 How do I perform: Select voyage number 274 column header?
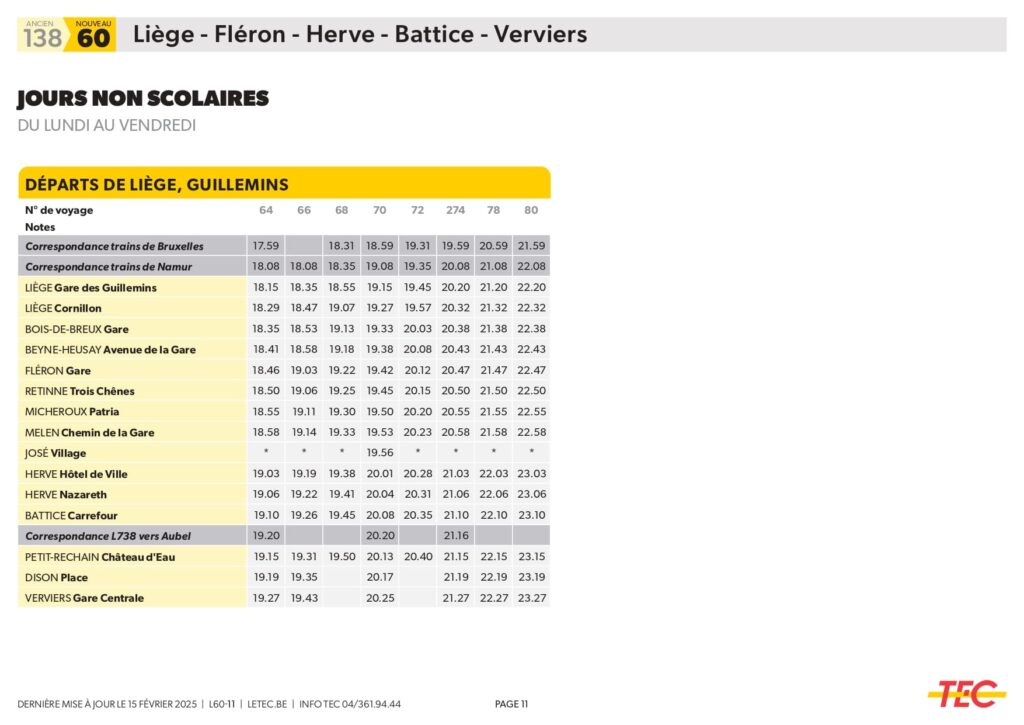coord(455,210)
